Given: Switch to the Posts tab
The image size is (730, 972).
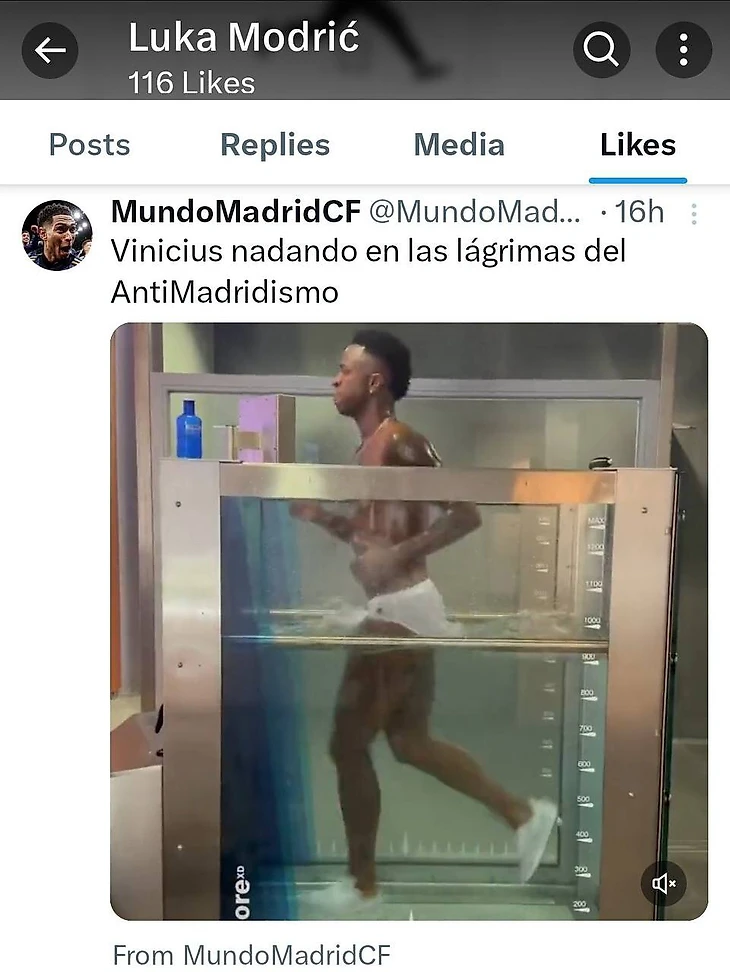Looking at the screenshot, I should tap(89, 144).
